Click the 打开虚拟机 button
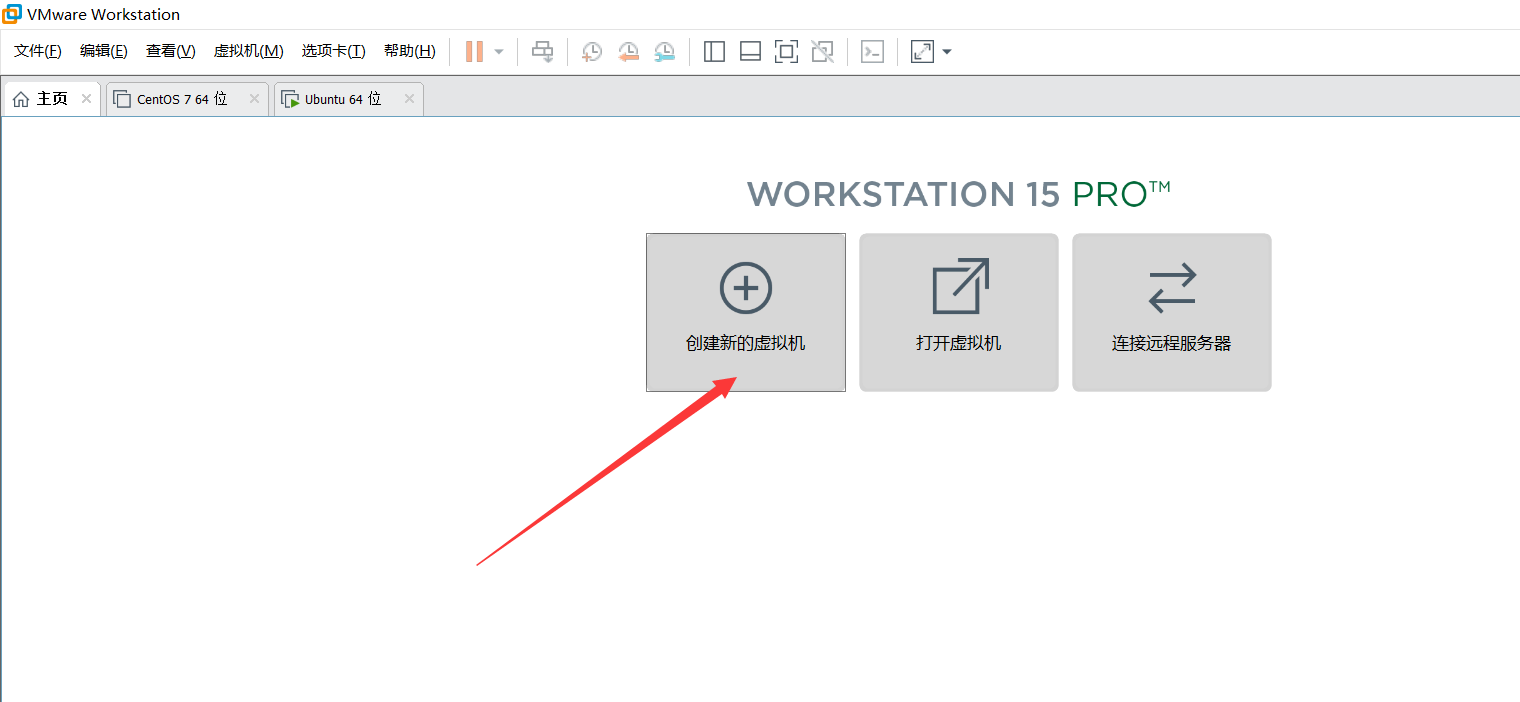The height and width of the screenshot is (702, 1520). tap(959, 312)
